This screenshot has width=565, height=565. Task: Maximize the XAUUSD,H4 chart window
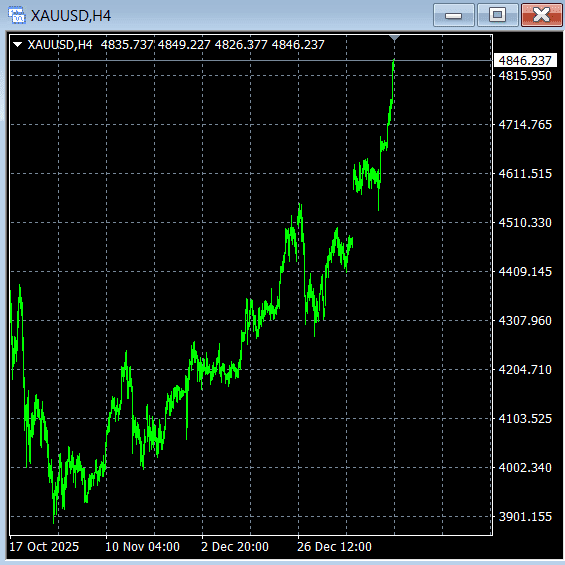pyautogui.click(x=498, y=15)
